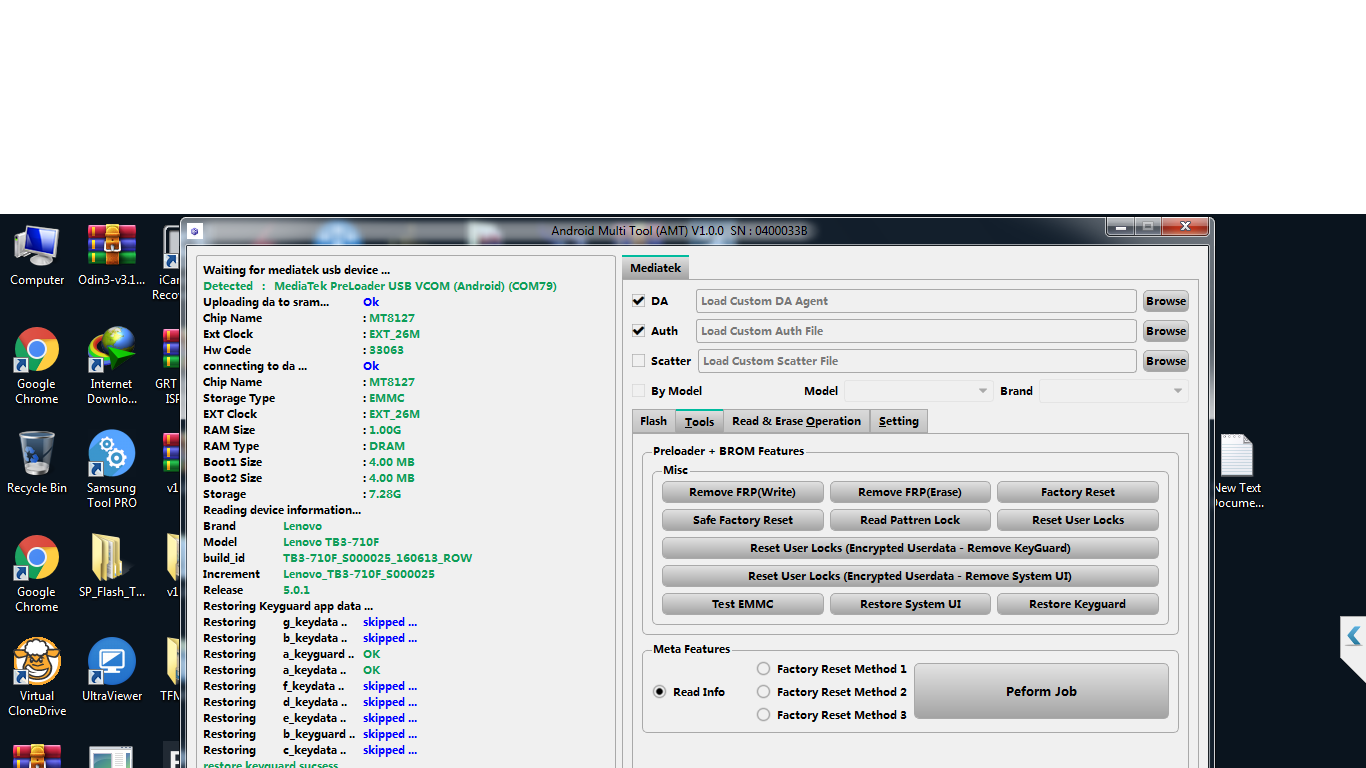Click build_id value TB3-710F_S000025_160613_ROW
This screenshot has height=768, width=1366.
pos(378,558)
